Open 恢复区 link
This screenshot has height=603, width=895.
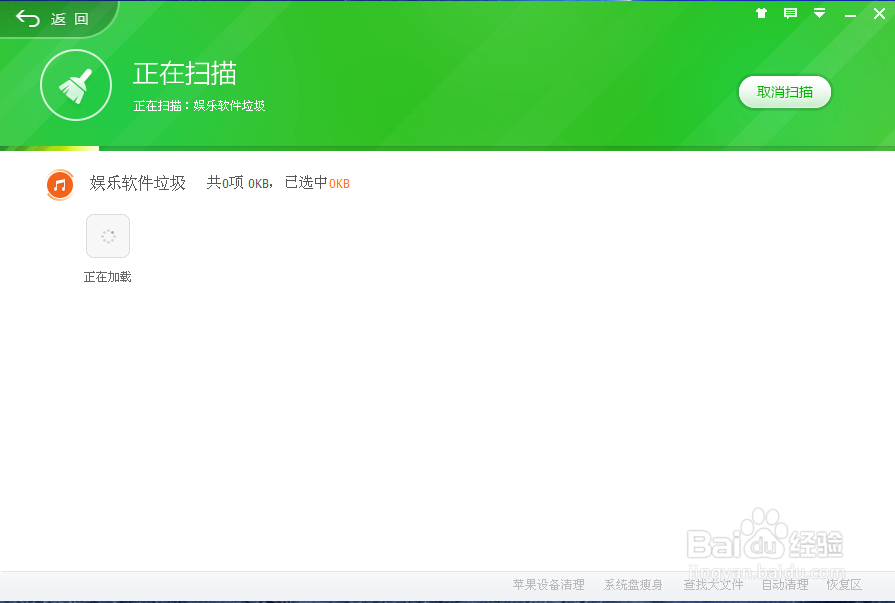tap(844, 585)
